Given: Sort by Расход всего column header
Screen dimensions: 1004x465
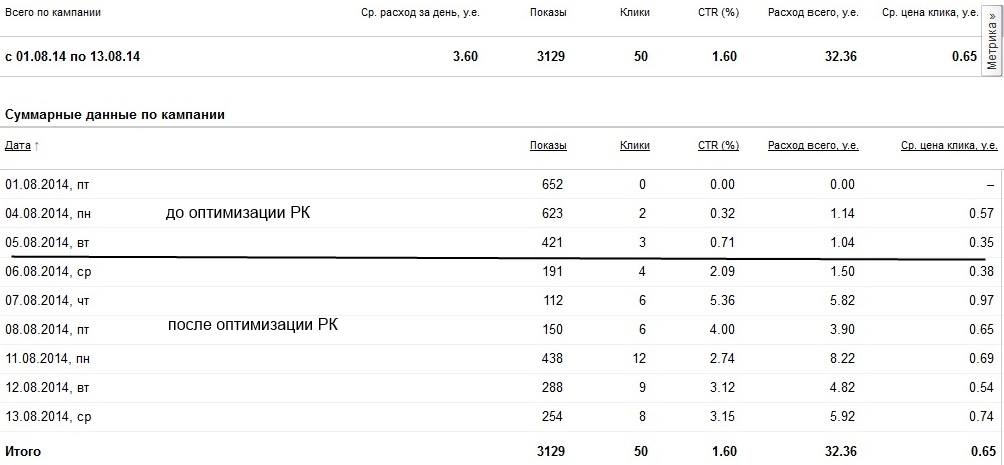Looking at the screenshot, I should click(813, 145).
